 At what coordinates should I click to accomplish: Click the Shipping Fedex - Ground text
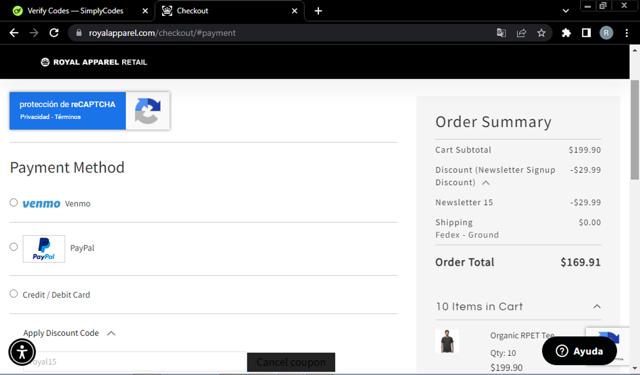point(467,235)
